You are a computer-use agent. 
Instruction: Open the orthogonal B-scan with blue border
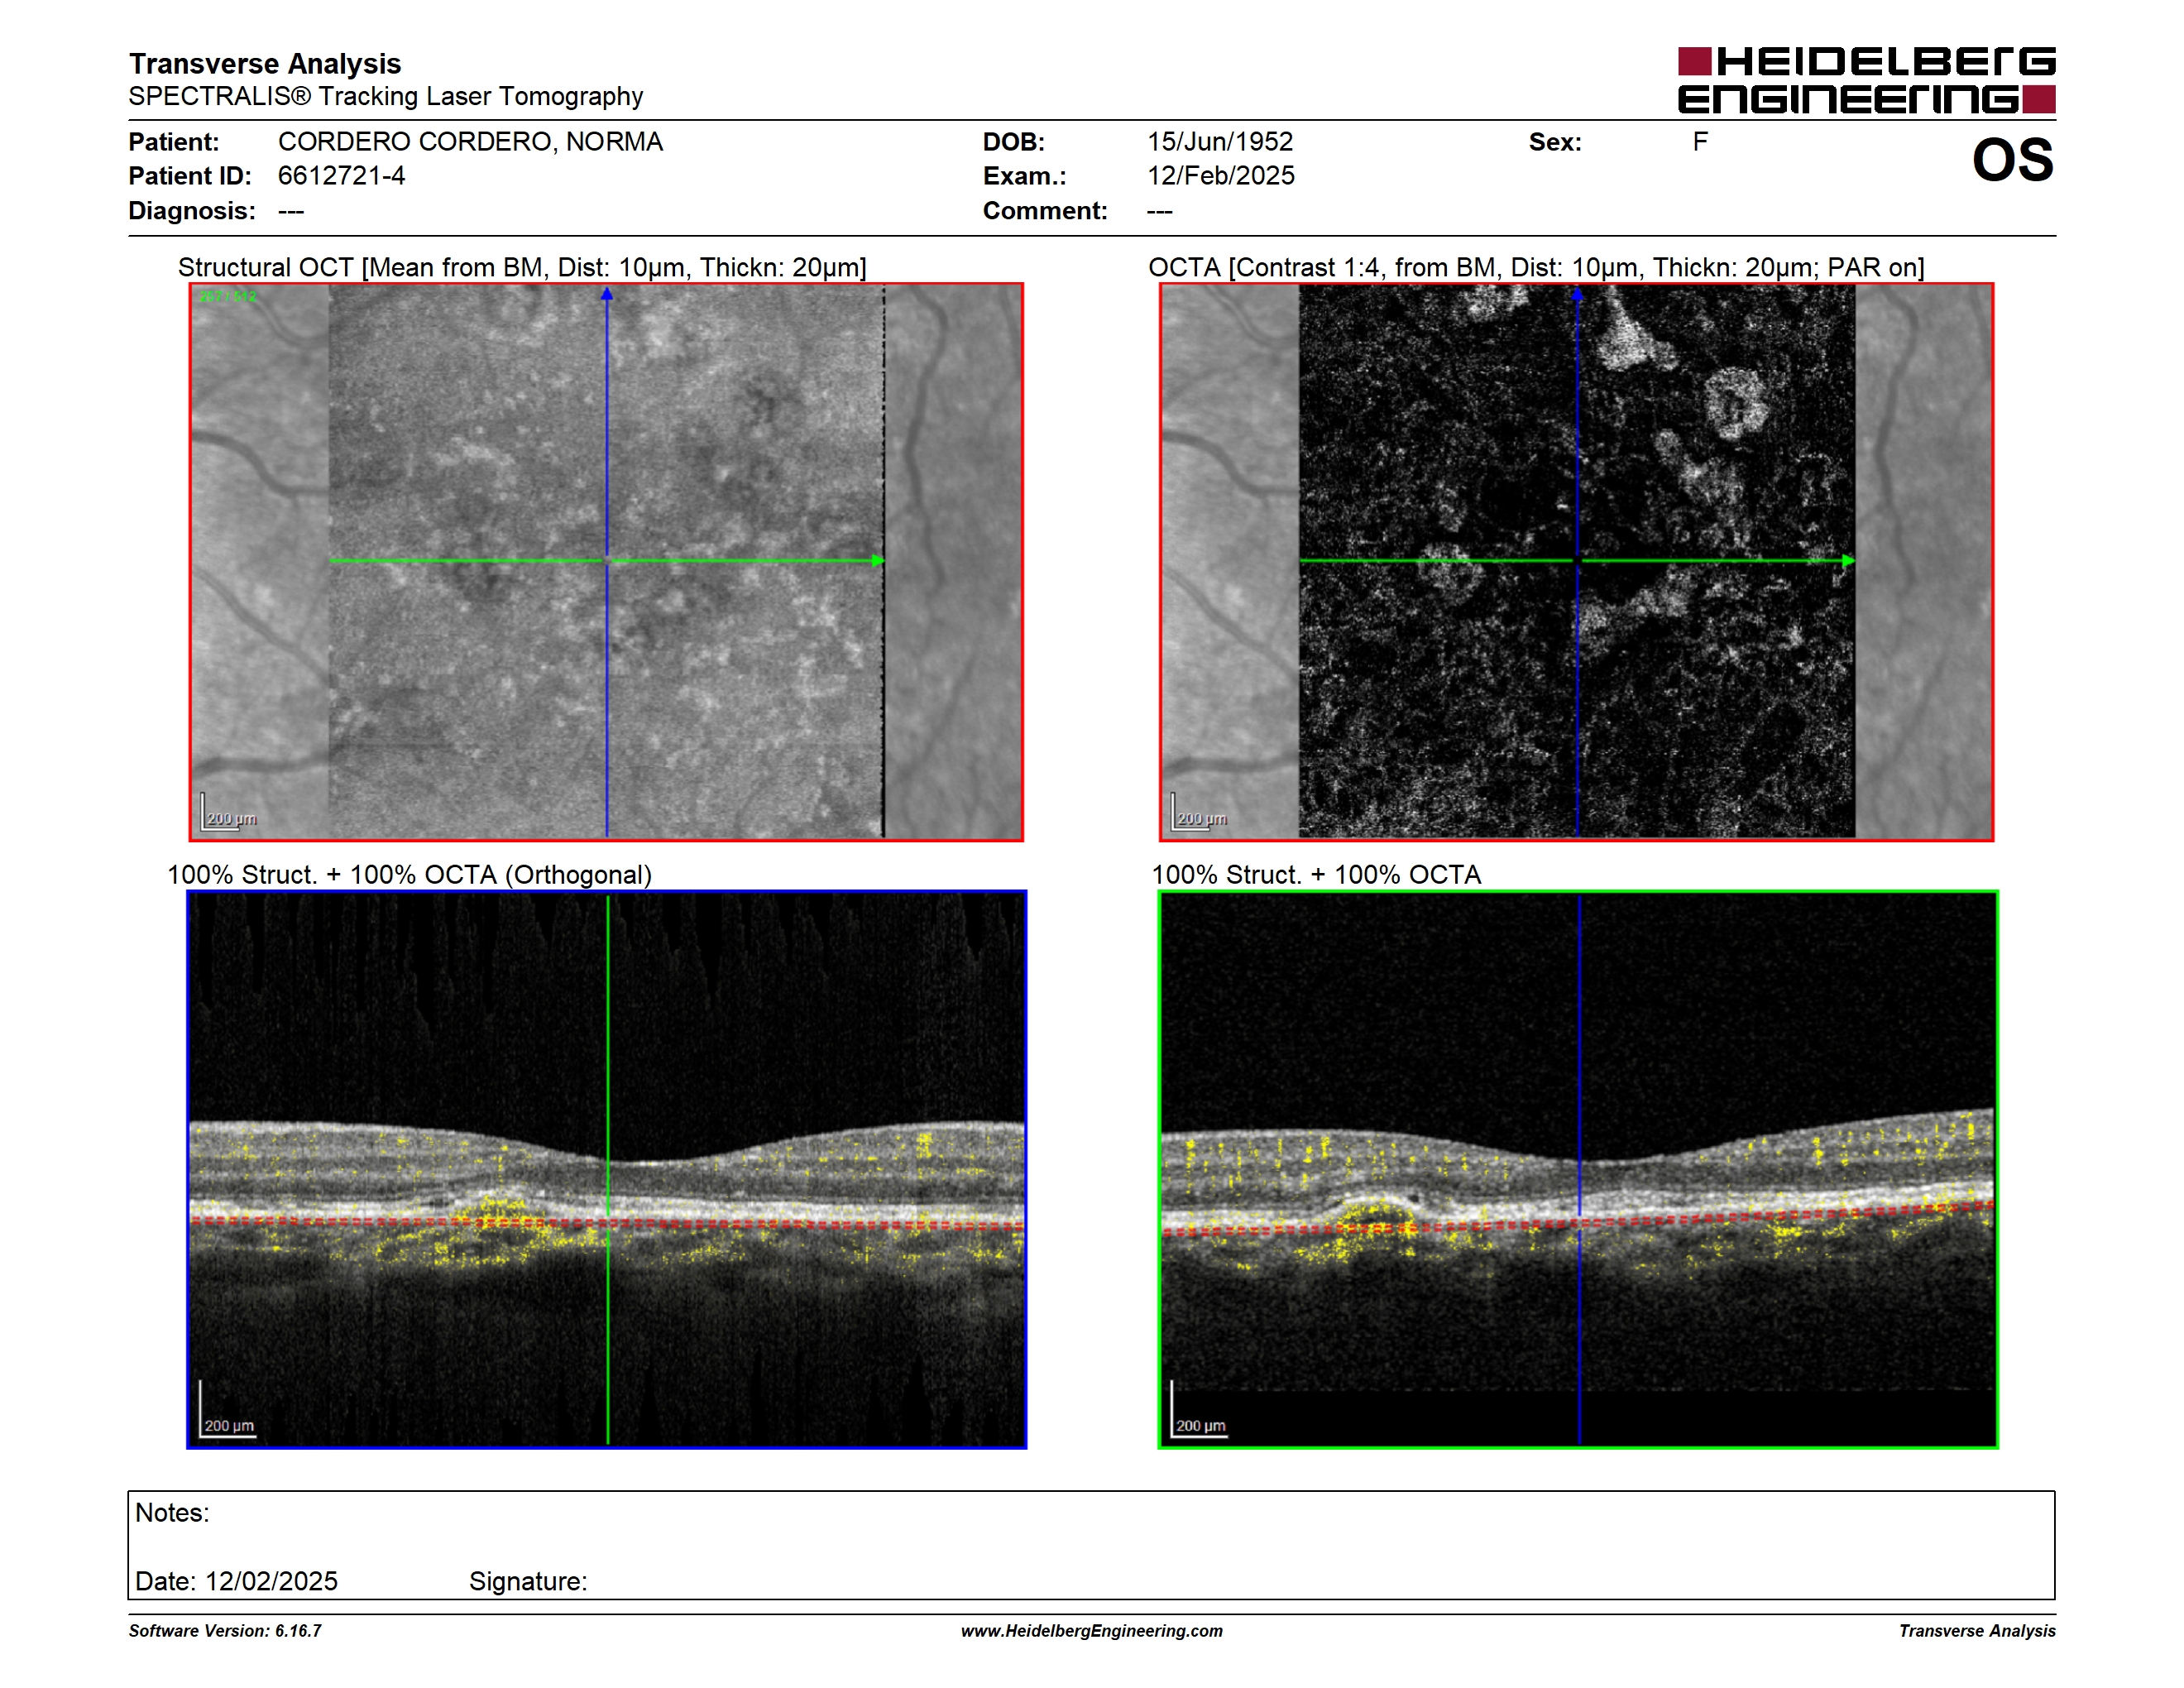coord(606,1169)
